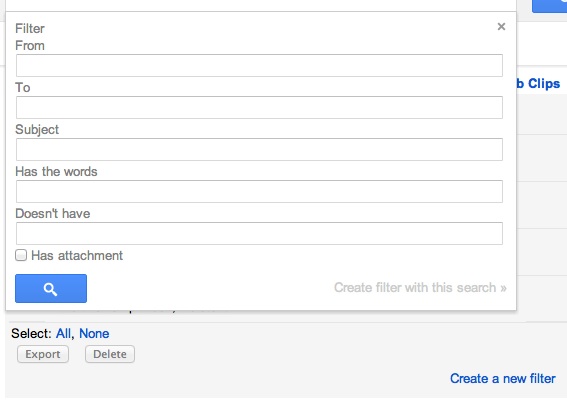Choose None to deselect filters

click(x=94, y=333)
